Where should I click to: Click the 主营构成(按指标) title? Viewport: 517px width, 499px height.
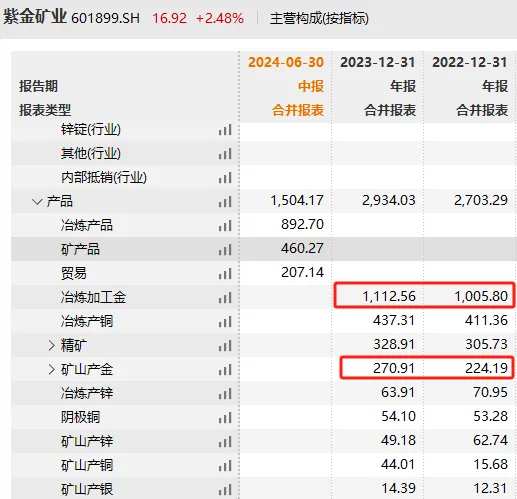[x=319, y=18]
